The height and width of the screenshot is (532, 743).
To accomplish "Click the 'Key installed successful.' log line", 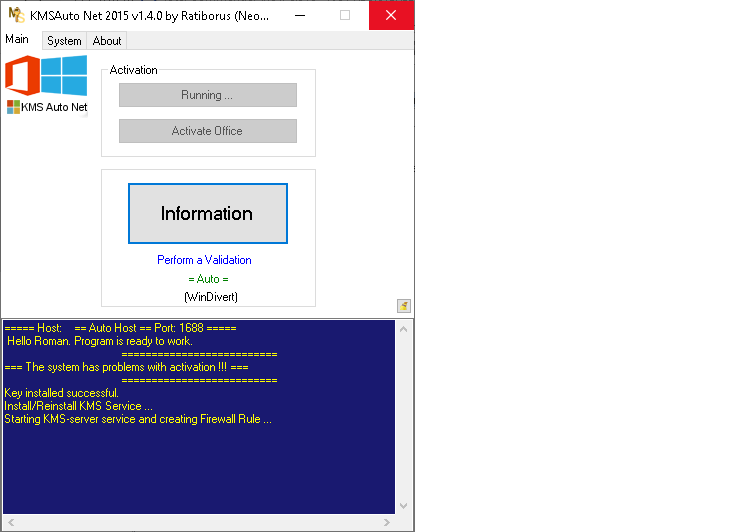I will coord(62,393).
